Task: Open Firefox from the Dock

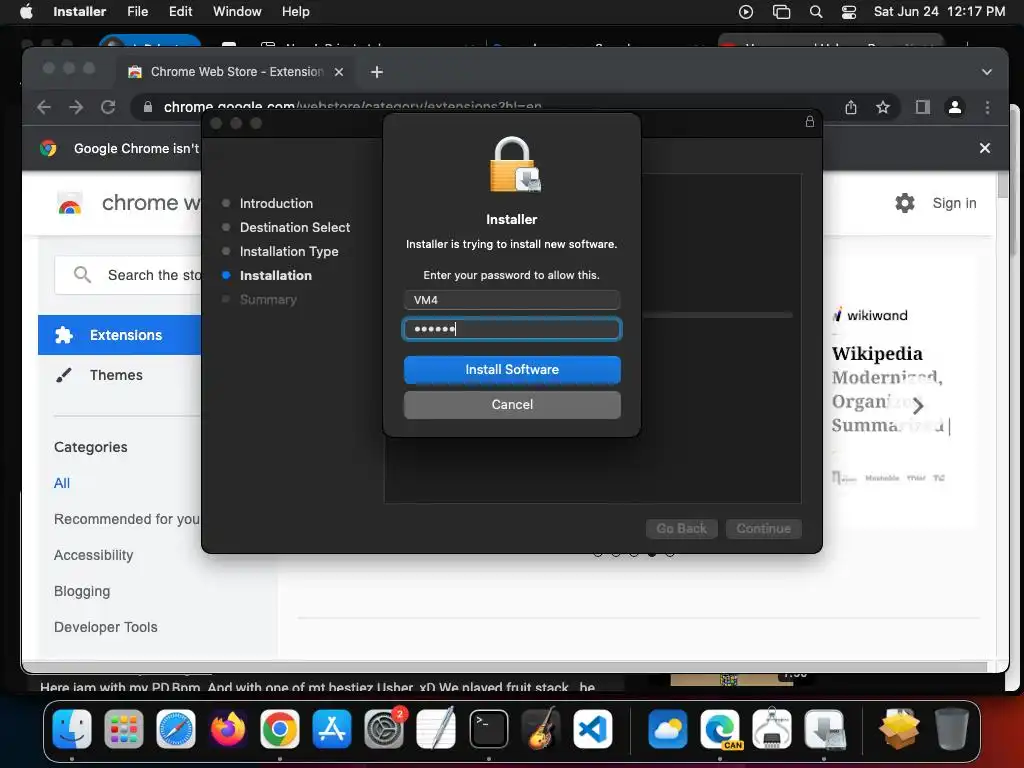Action: point(228,729)
